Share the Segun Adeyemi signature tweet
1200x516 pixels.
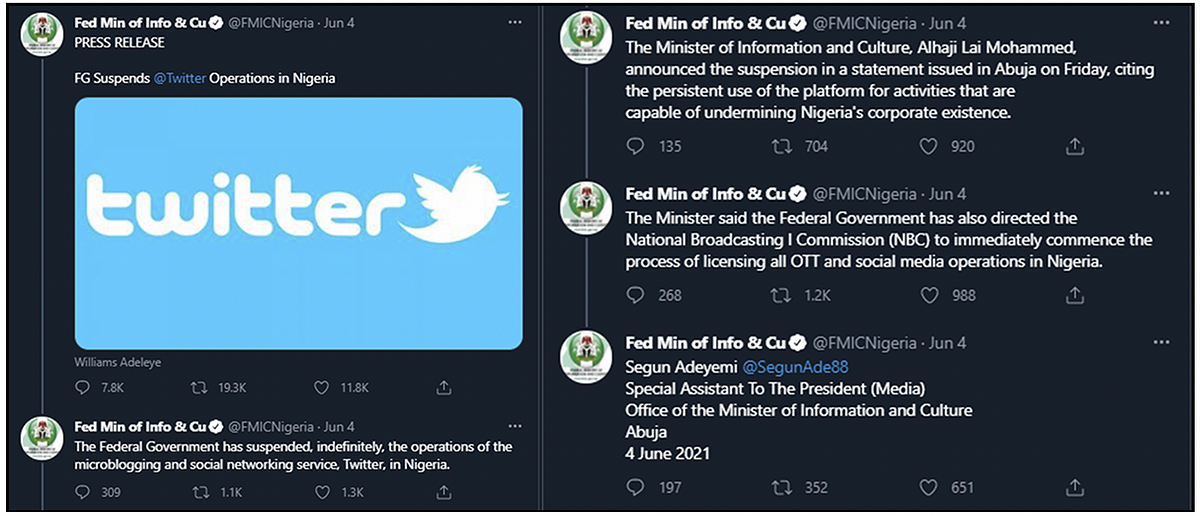click(1075, 486)
